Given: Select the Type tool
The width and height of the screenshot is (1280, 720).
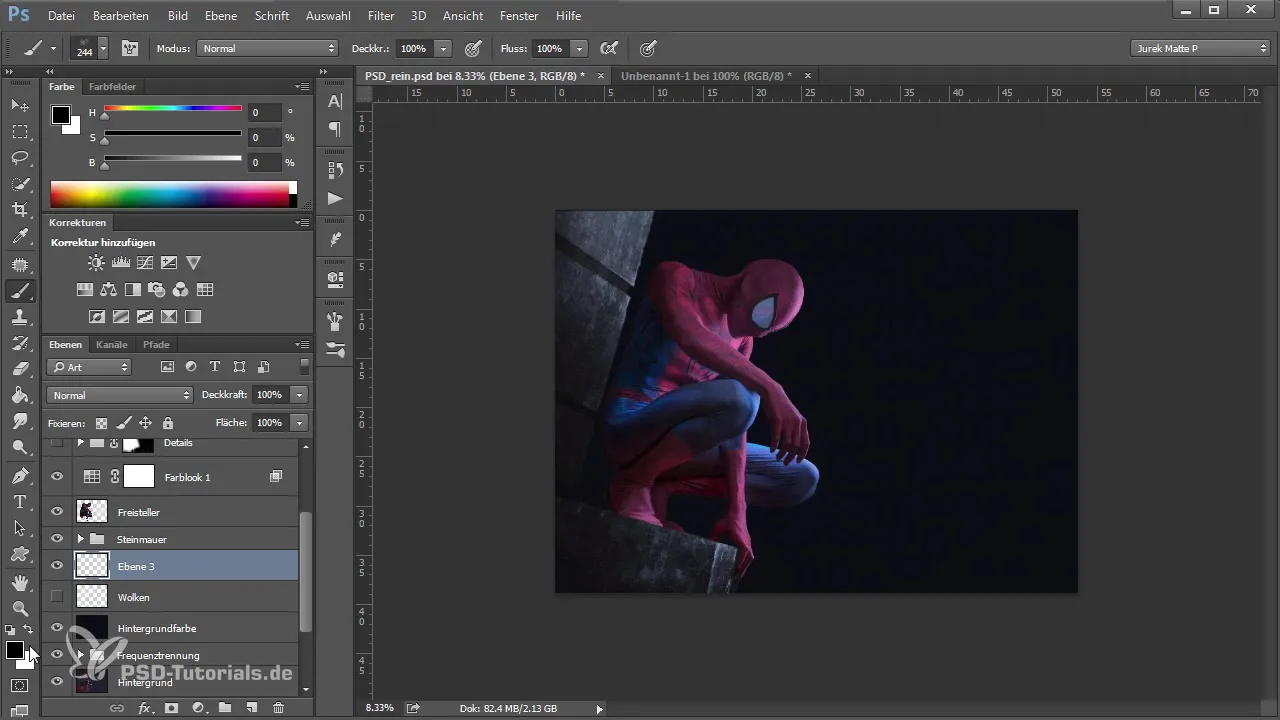Looking at the screenshot, I should click(x=20, y=501).
